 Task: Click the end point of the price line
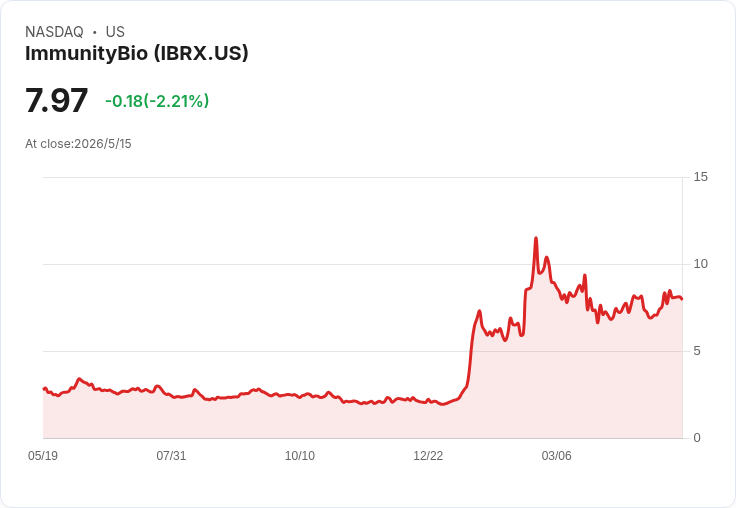pos(682,299)
